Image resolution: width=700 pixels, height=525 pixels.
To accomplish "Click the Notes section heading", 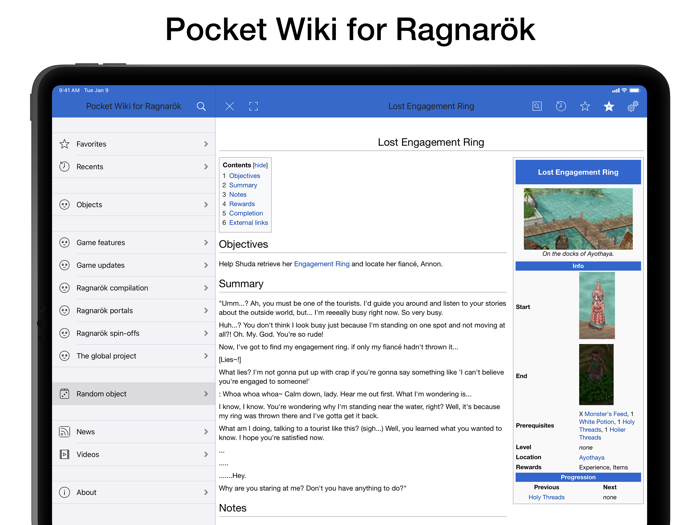I will tap(233, 508).
